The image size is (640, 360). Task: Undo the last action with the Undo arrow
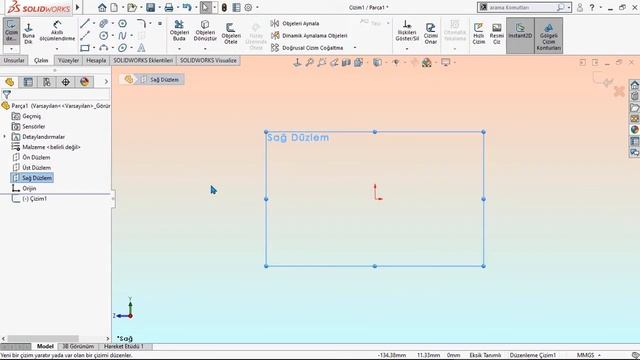pos(187,7)
